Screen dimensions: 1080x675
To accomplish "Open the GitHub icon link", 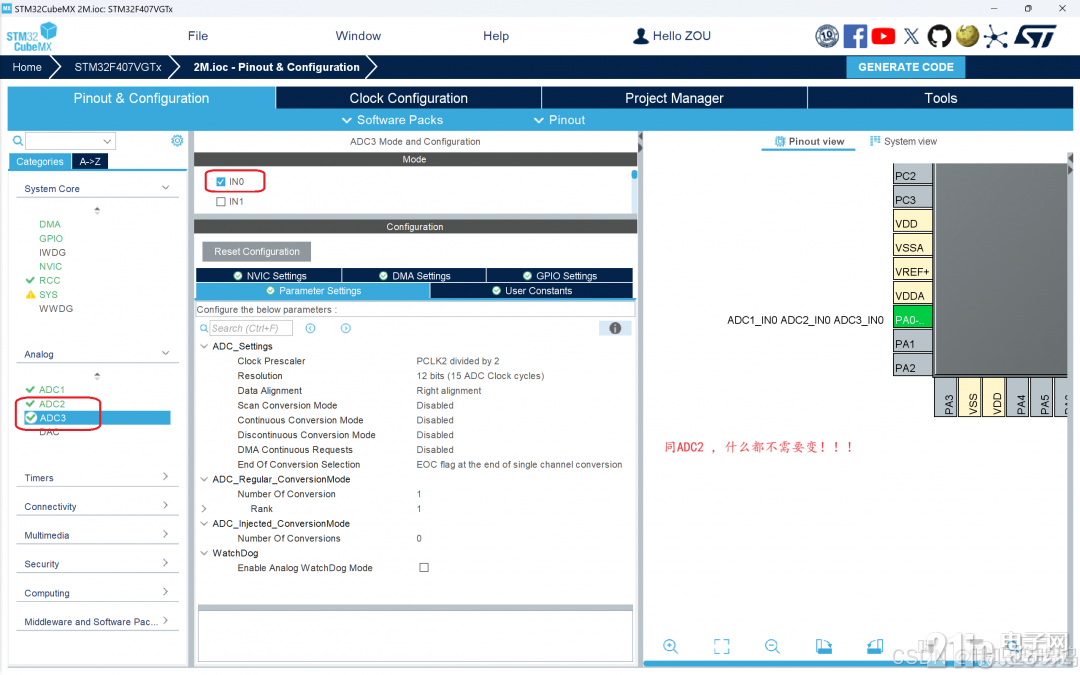I will click(x=939, y=36).
